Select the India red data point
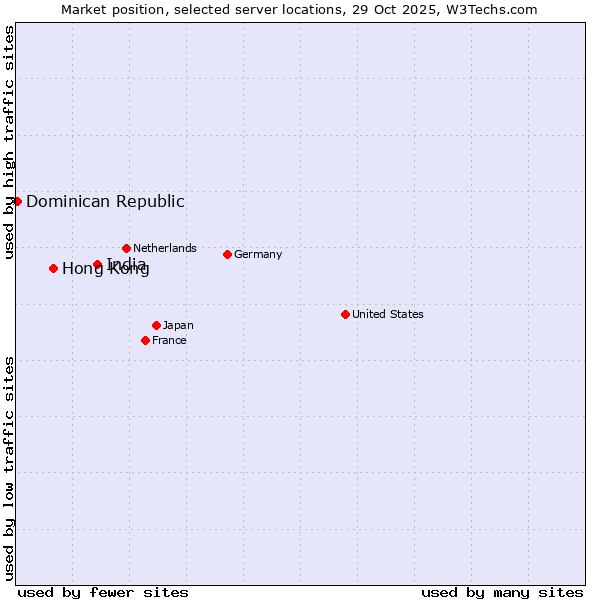The width and height of the screenshot is (600, 600). pyautogui.click(x=98, y=265)
